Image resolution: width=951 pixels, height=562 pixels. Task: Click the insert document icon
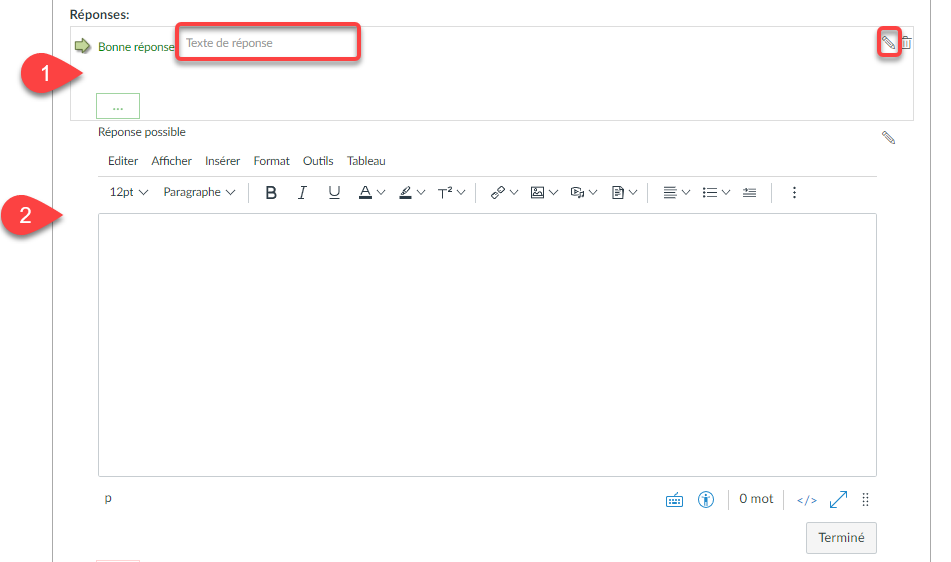[617, 192]
